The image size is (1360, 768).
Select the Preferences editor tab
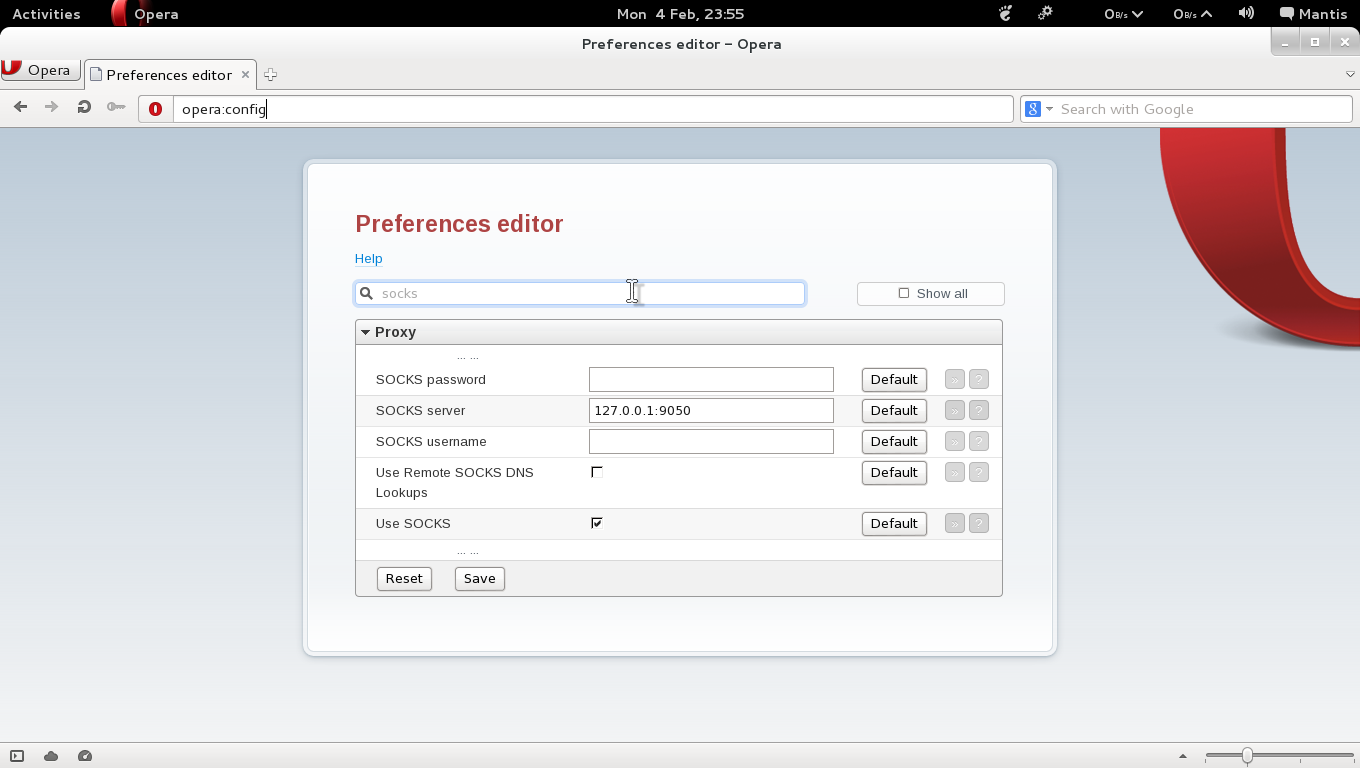point(170,75)
